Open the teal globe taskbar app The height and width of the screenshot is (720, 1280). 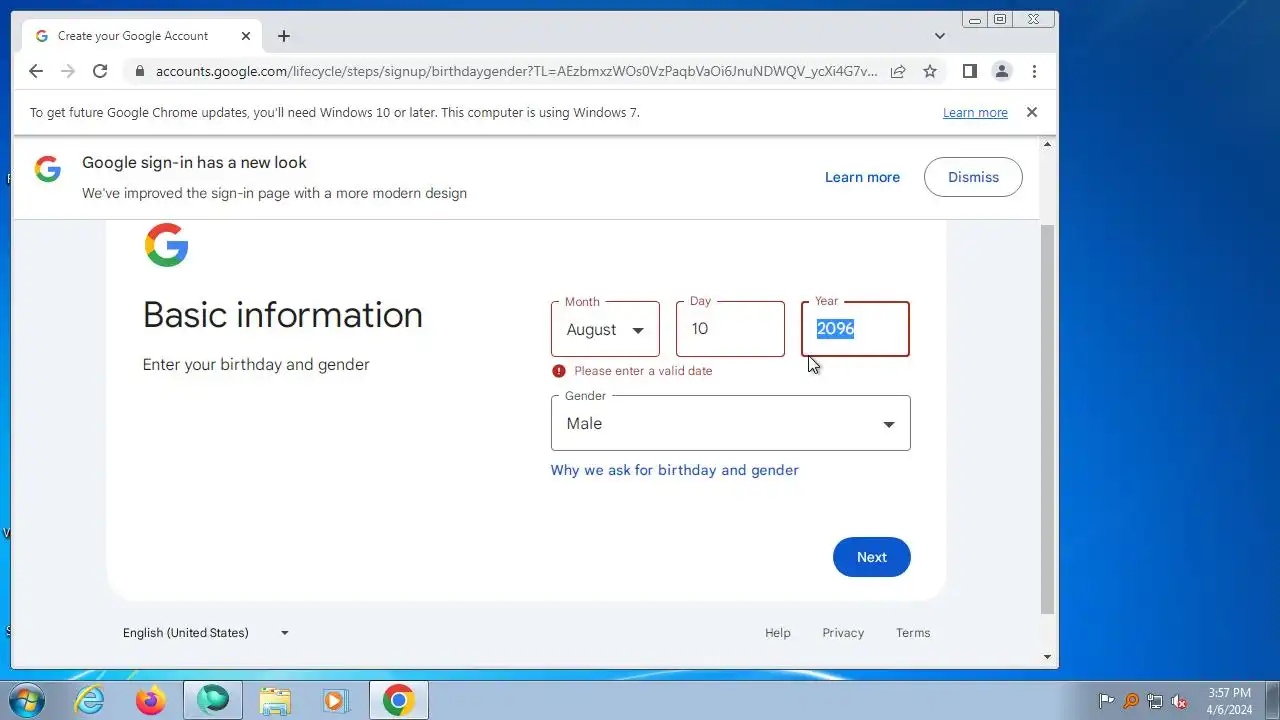(212, 700)
